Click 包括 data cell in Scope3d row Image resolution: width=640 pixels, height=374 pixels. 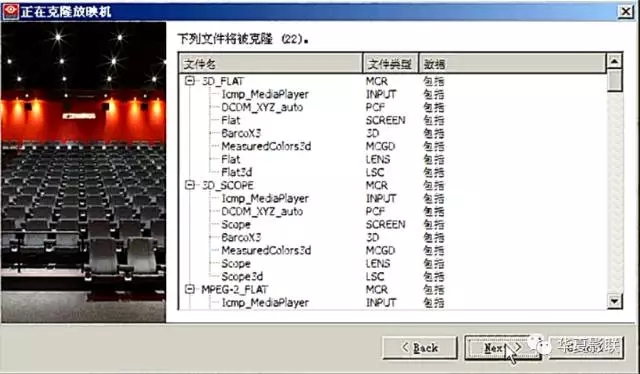433,276
